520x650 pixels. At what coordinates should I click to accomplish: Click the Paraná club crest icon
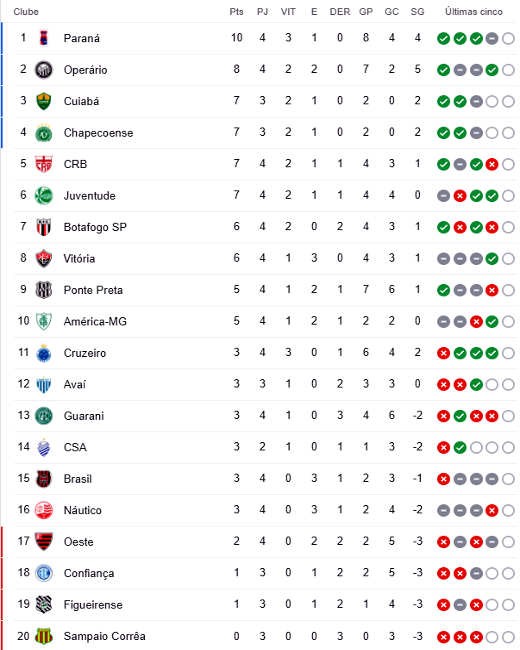tap(44, 38)
